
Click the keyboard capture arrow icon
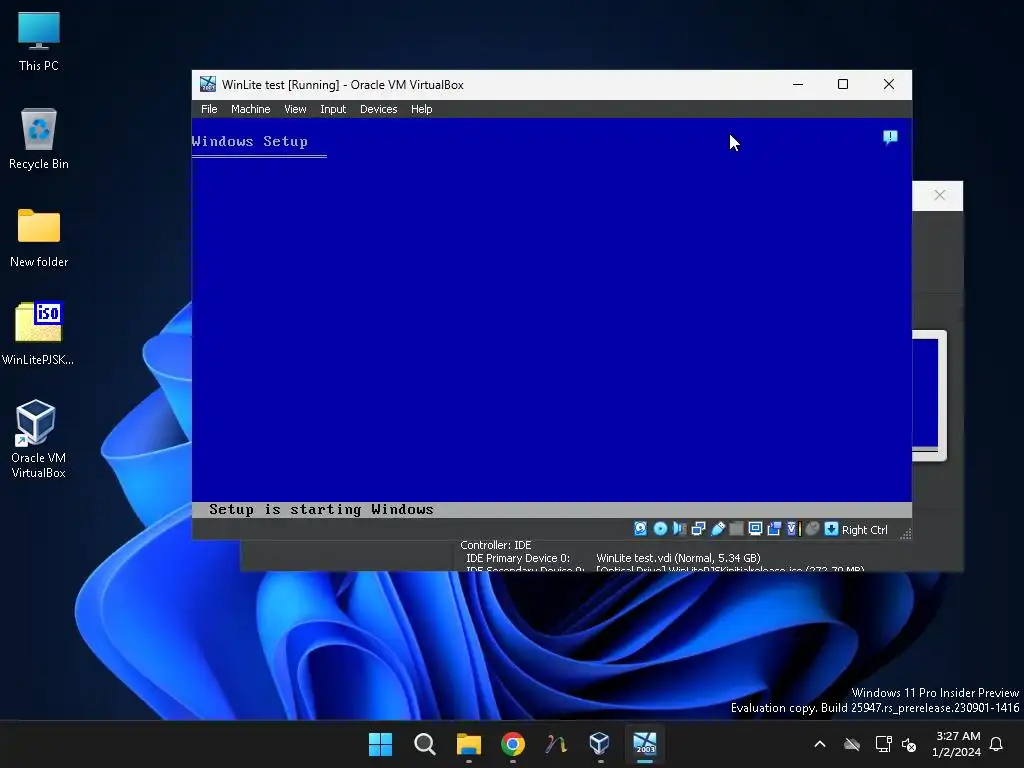(x=831, y=529)
